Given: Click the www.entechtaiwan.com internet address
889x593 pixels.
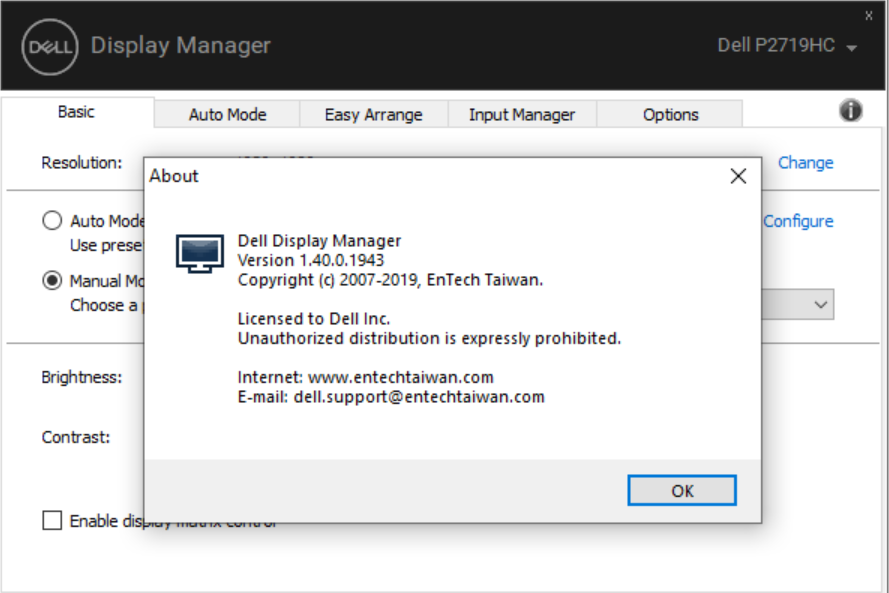Looking at the screenshot, I should 400,377.
